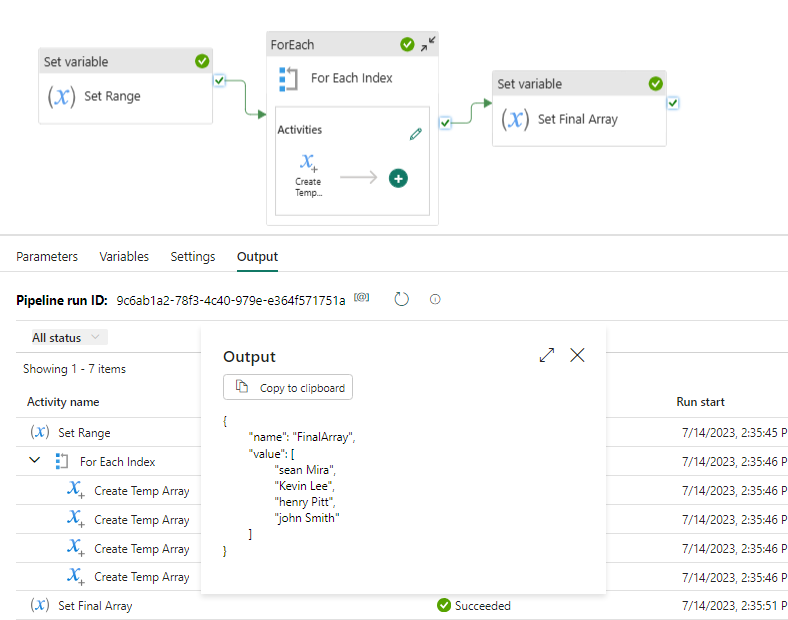The height and width of the screenshot is (620, 788).
Task: Click "FinalArray" name in output JSON
Action: (324, 437)
